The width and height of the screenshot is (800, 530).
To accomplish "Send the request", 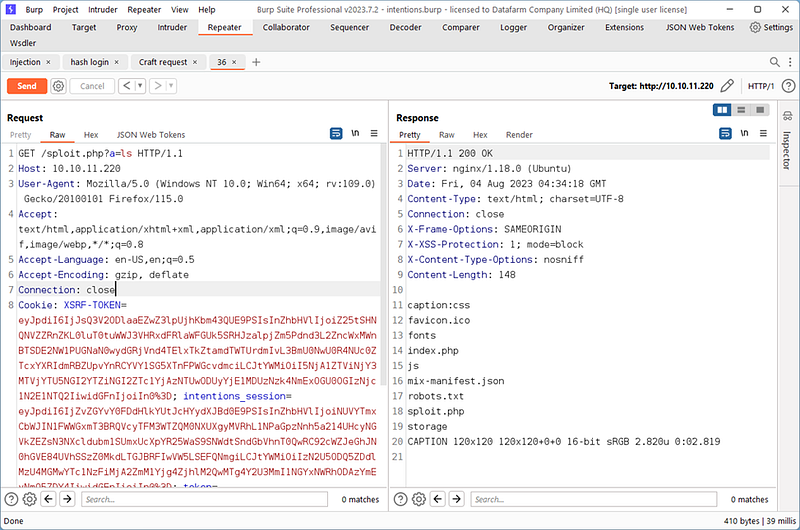I will [27, 86].
